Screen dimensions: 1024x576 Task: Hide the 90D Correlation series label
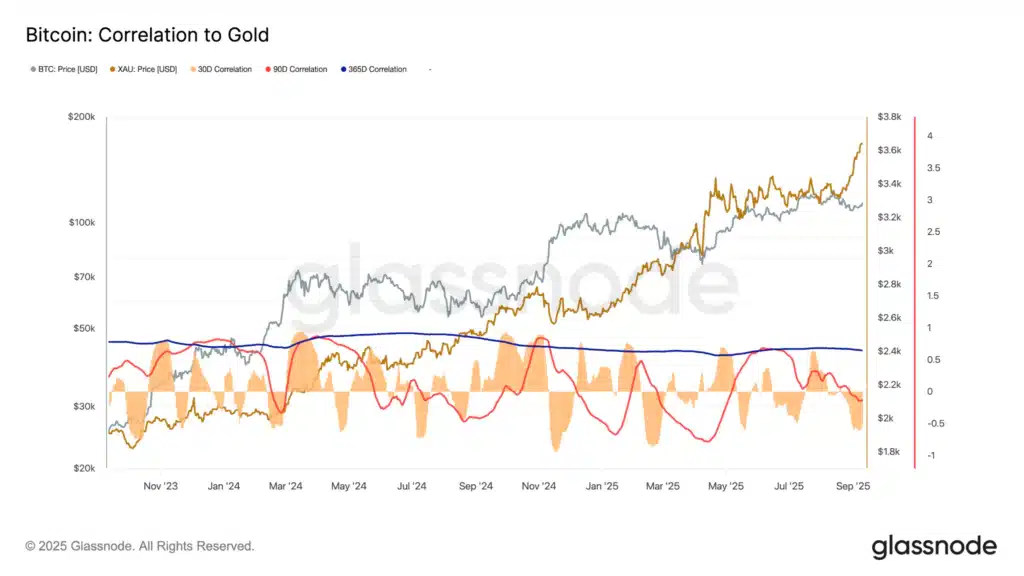pos(300,69)
